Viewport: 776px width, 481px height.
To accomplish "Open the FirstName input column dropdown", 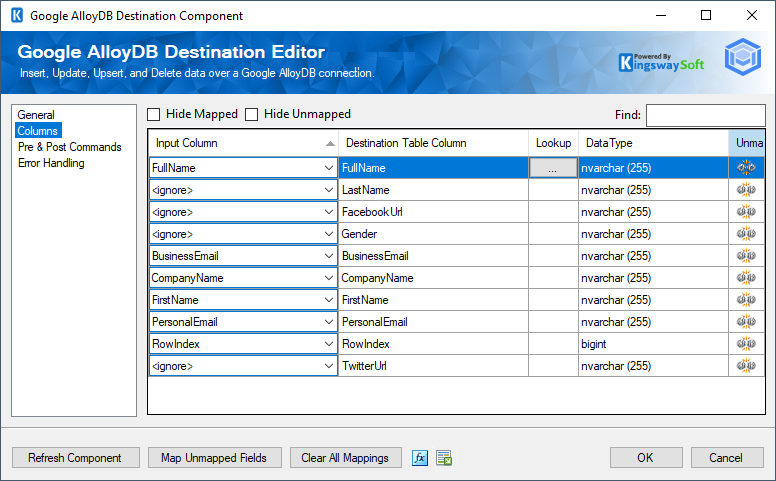I will (329, 300).
